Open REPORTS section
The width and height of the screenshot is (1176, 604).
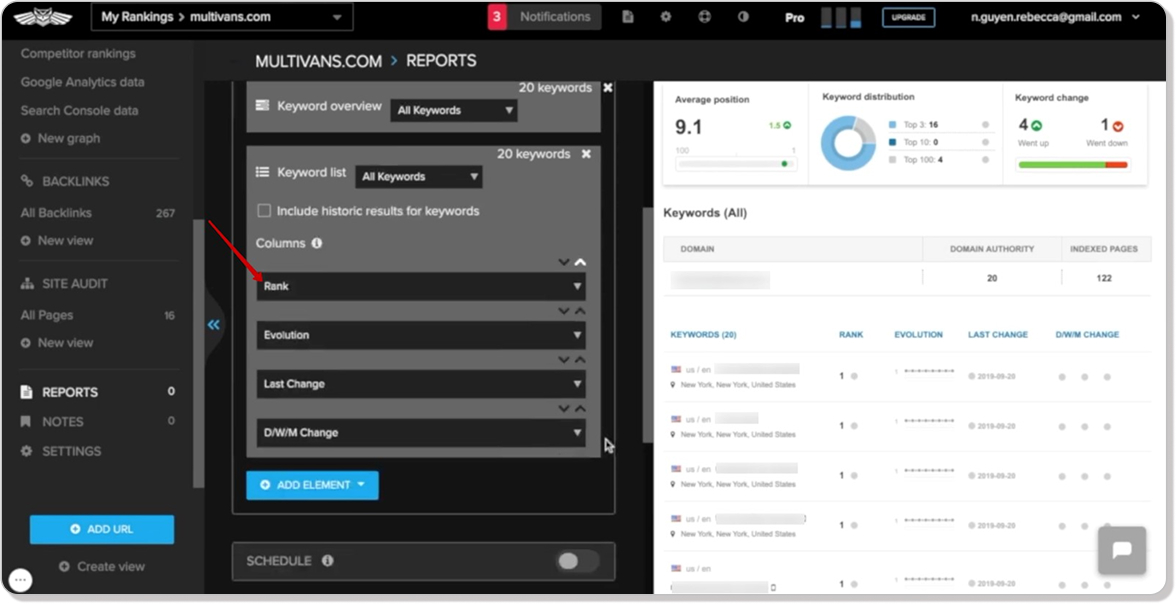tap(70, 392)
